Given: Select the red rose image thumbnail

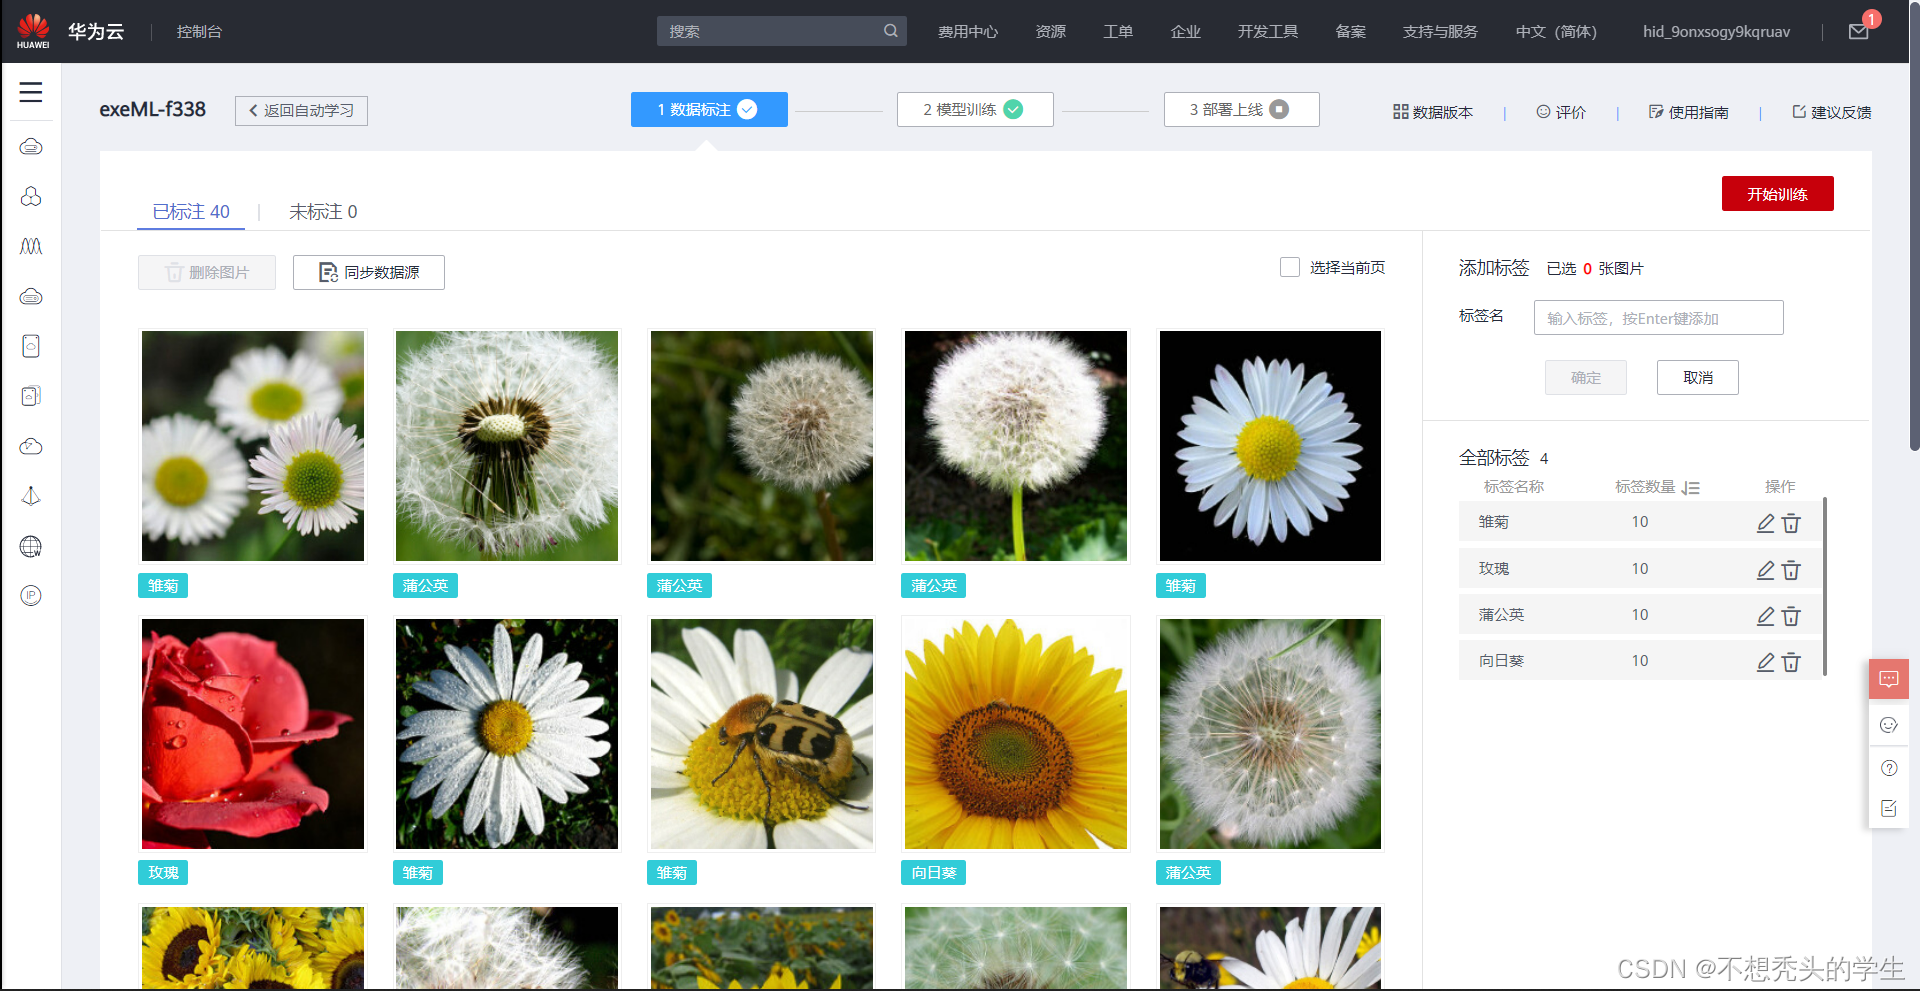Looking at the screenshot, I should click(x=253, y=734).
